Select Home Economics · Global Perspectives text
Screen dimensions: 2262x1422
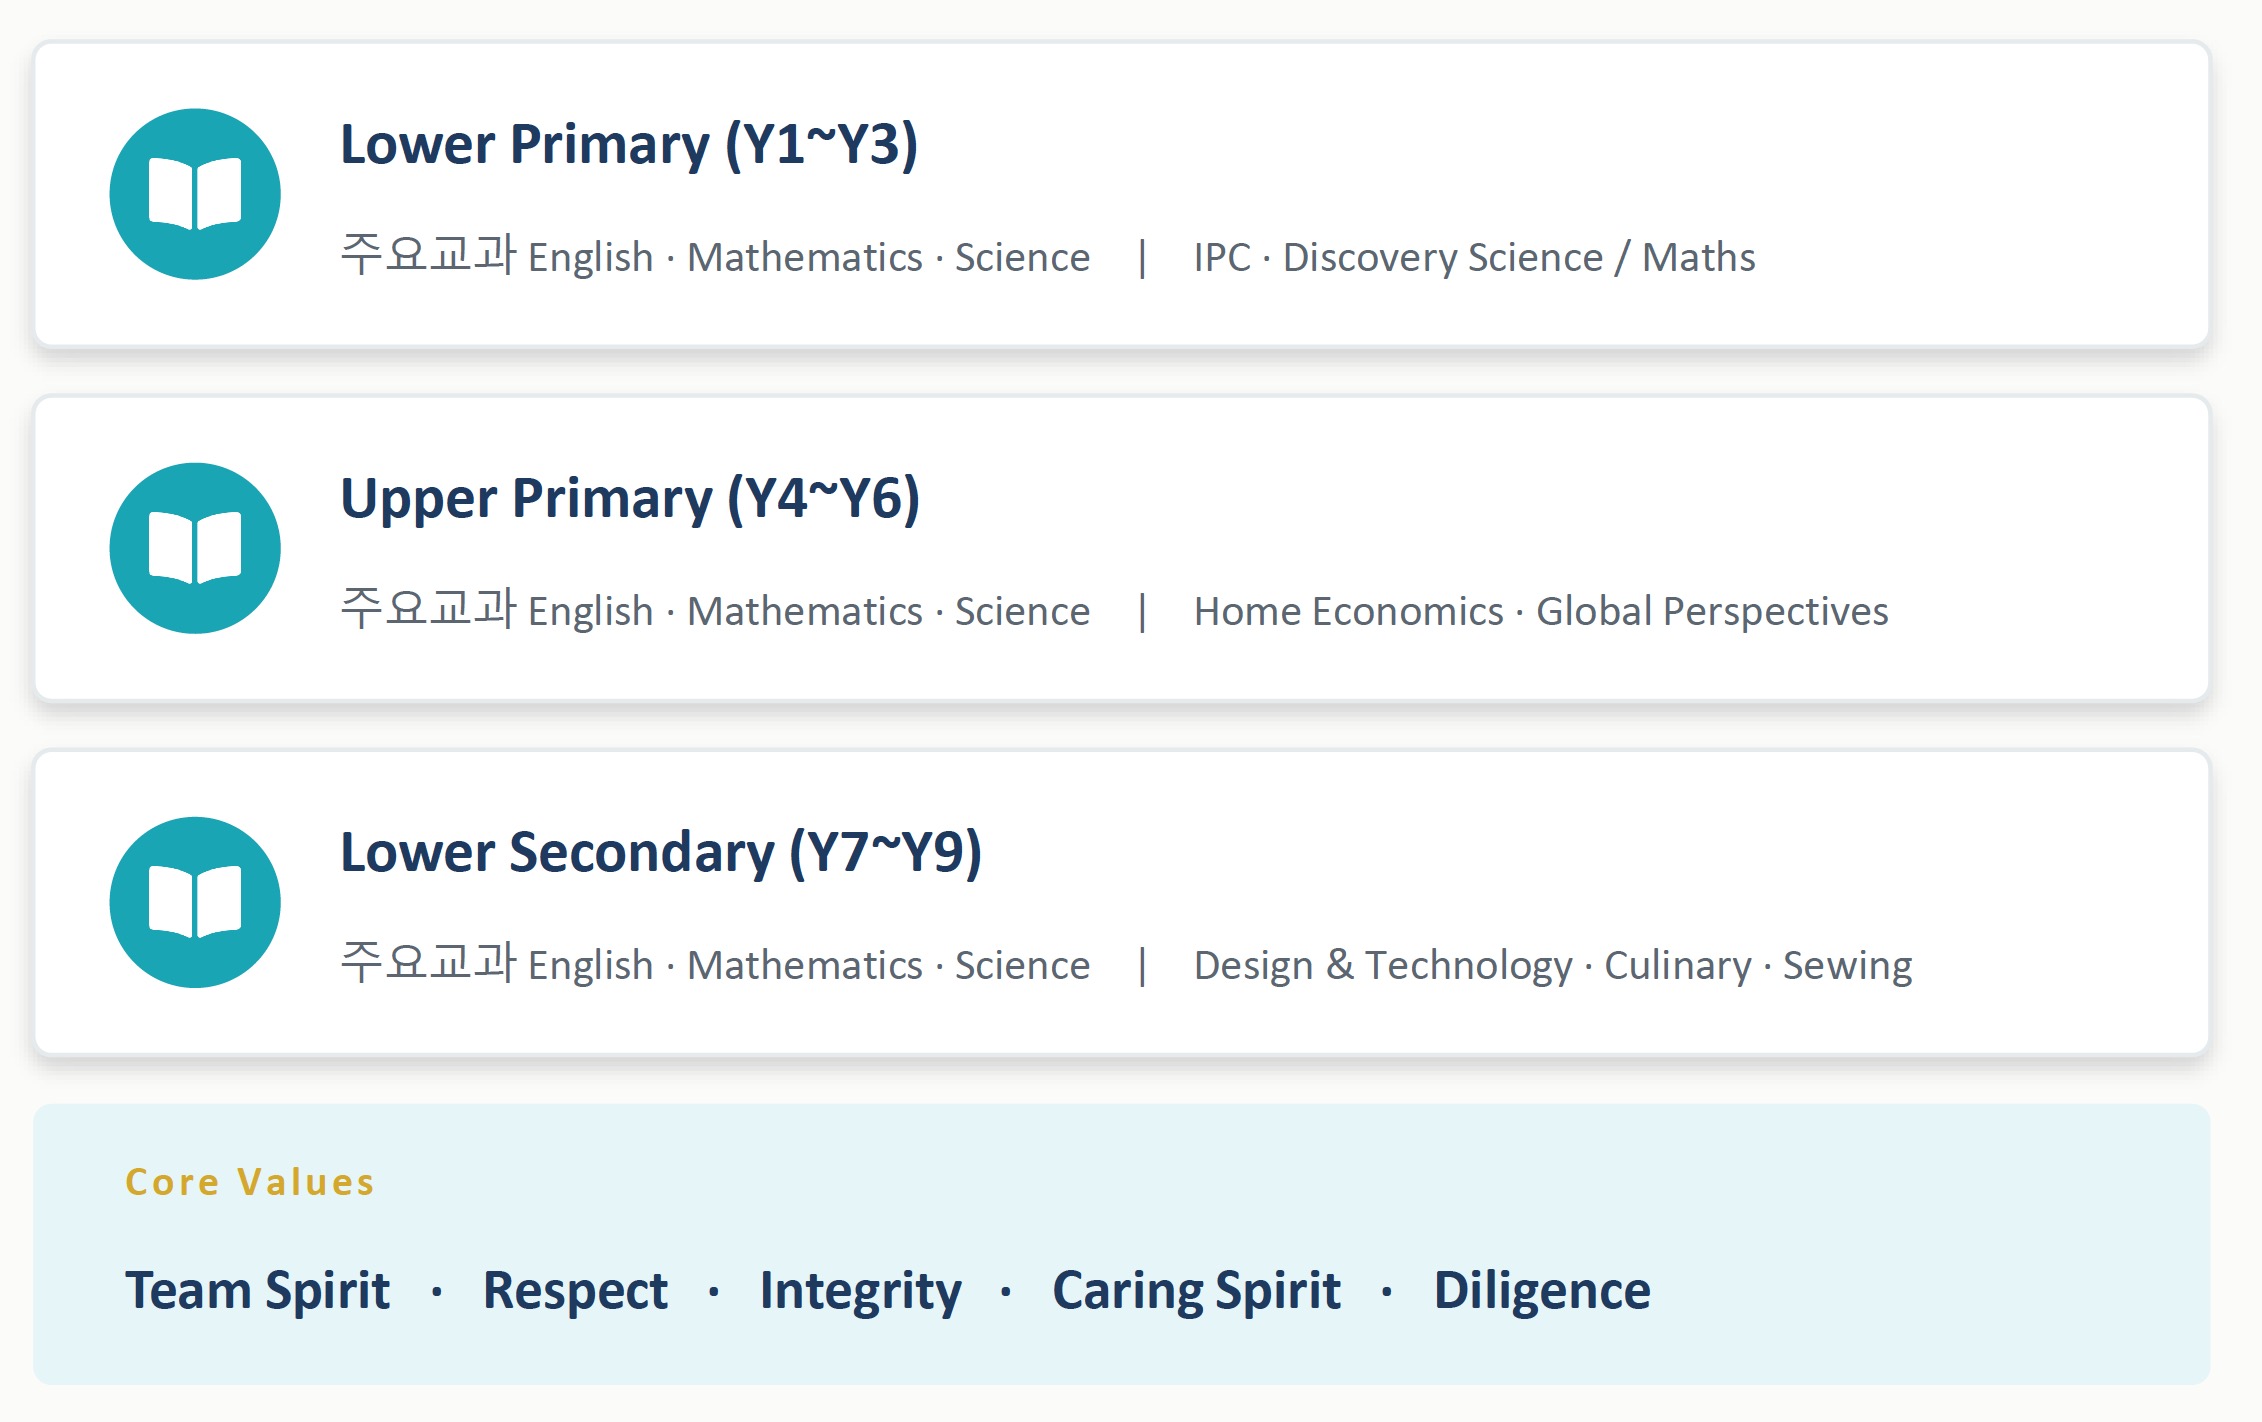(x=1541, y=611)
